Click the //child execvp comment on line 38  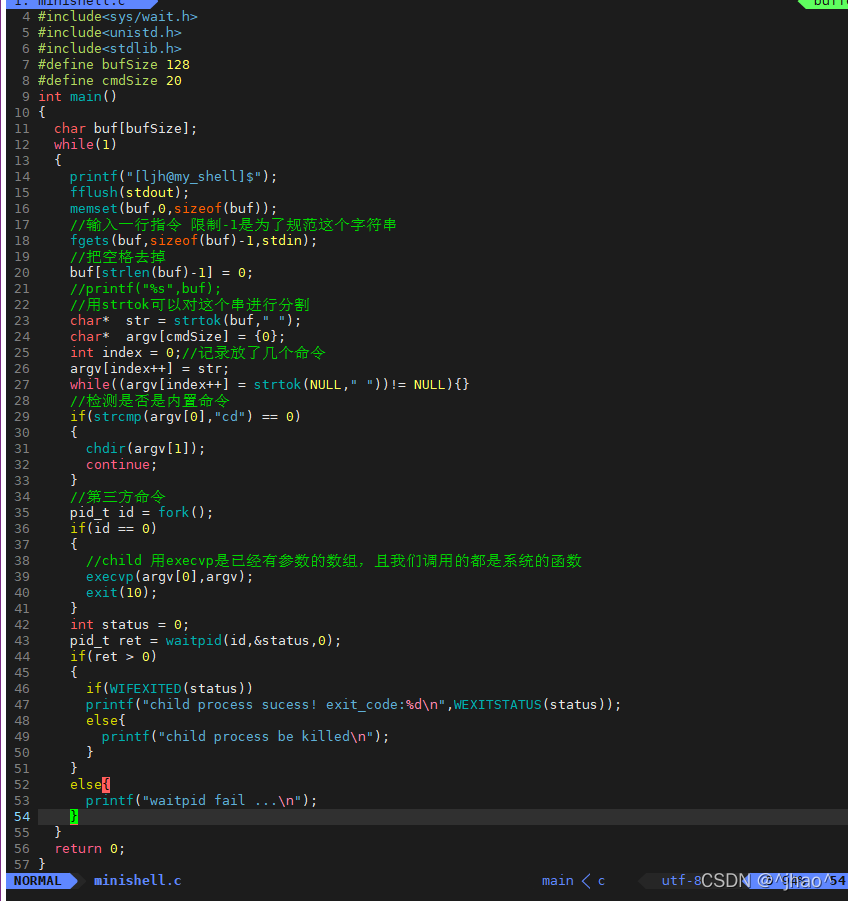334,561
